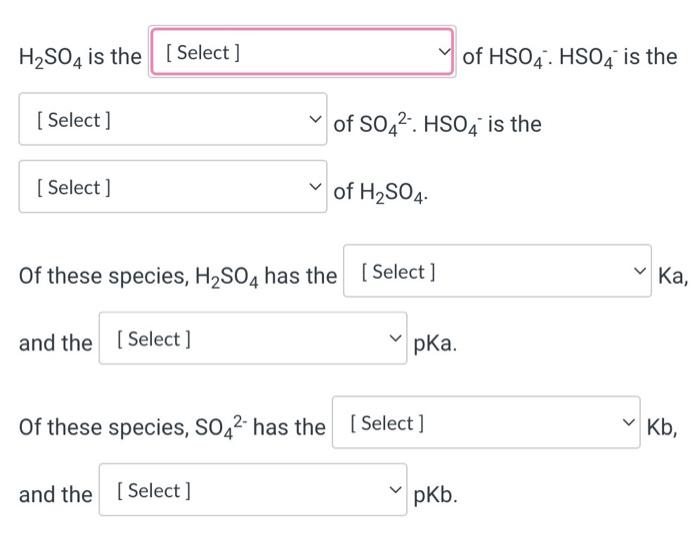Click the "pKb." label text
Image resolution: width=700 pixels, height=556 pixels.
(x=435, y=496)
